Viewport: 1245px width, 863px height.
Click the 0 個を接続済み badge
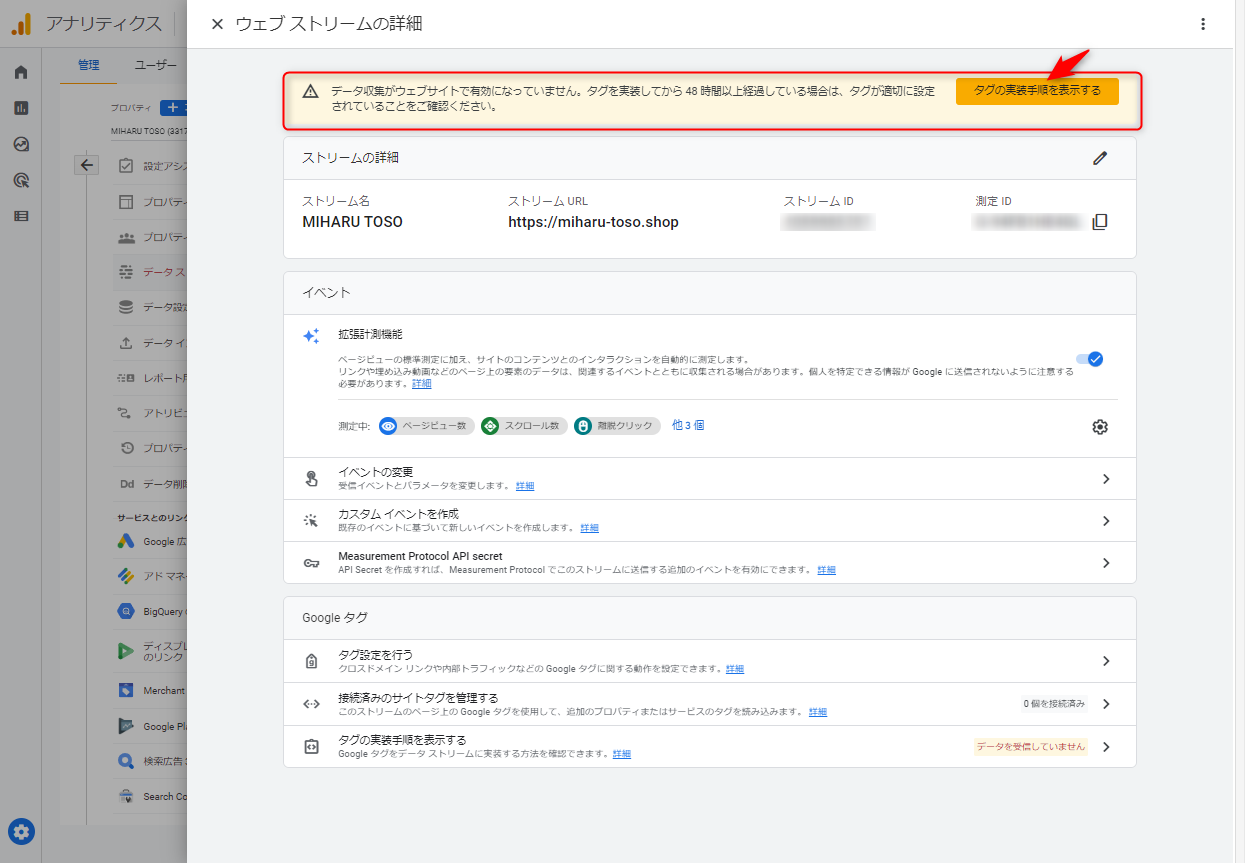(x=1054, y=704)
